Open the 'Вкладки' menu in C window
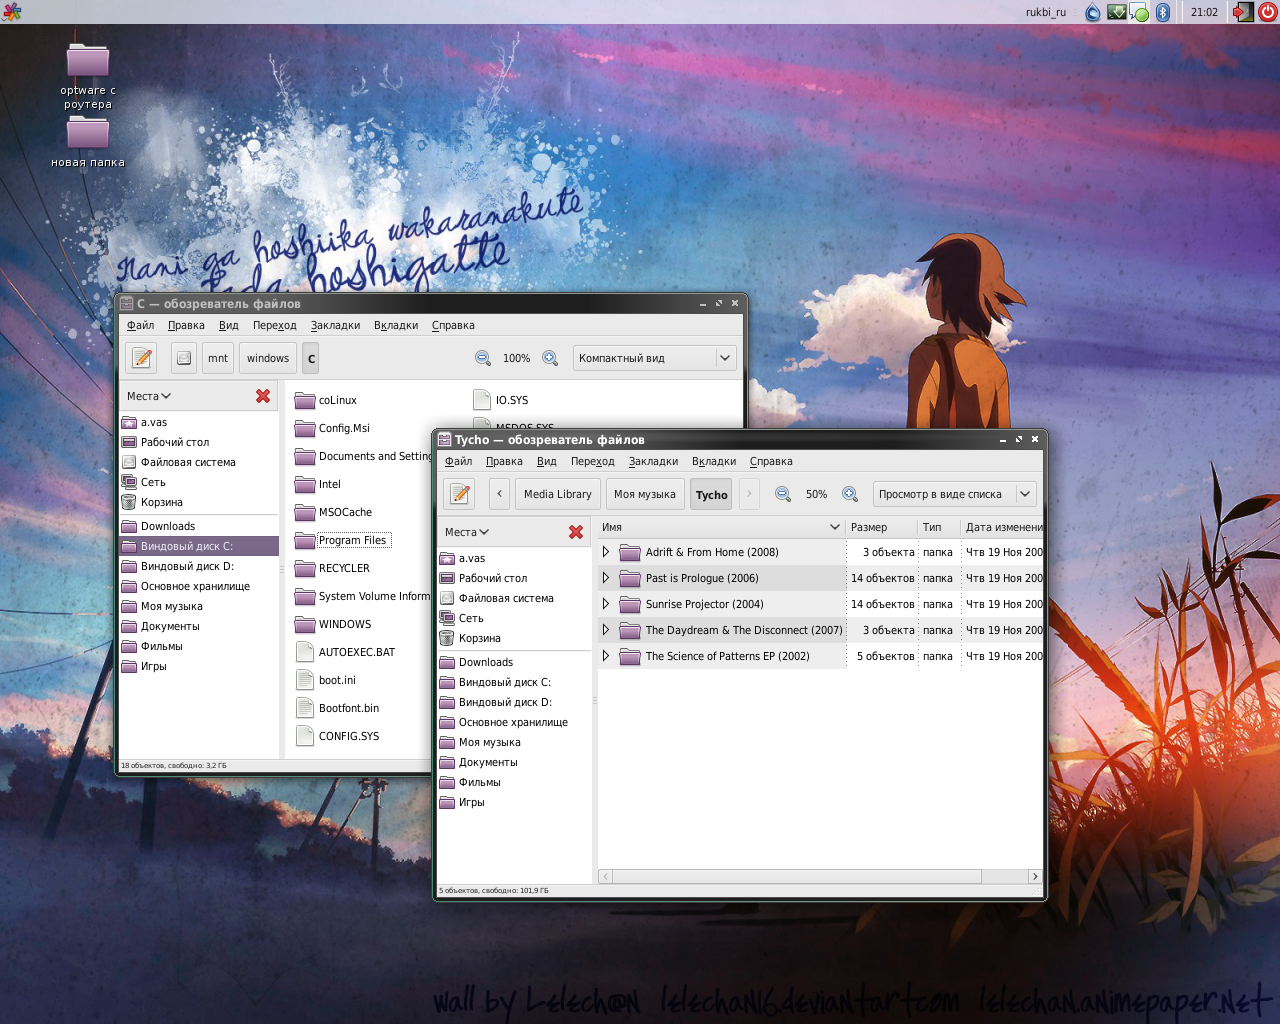The width and height of the screenshot is (1280, 1024). pos(396,325)
